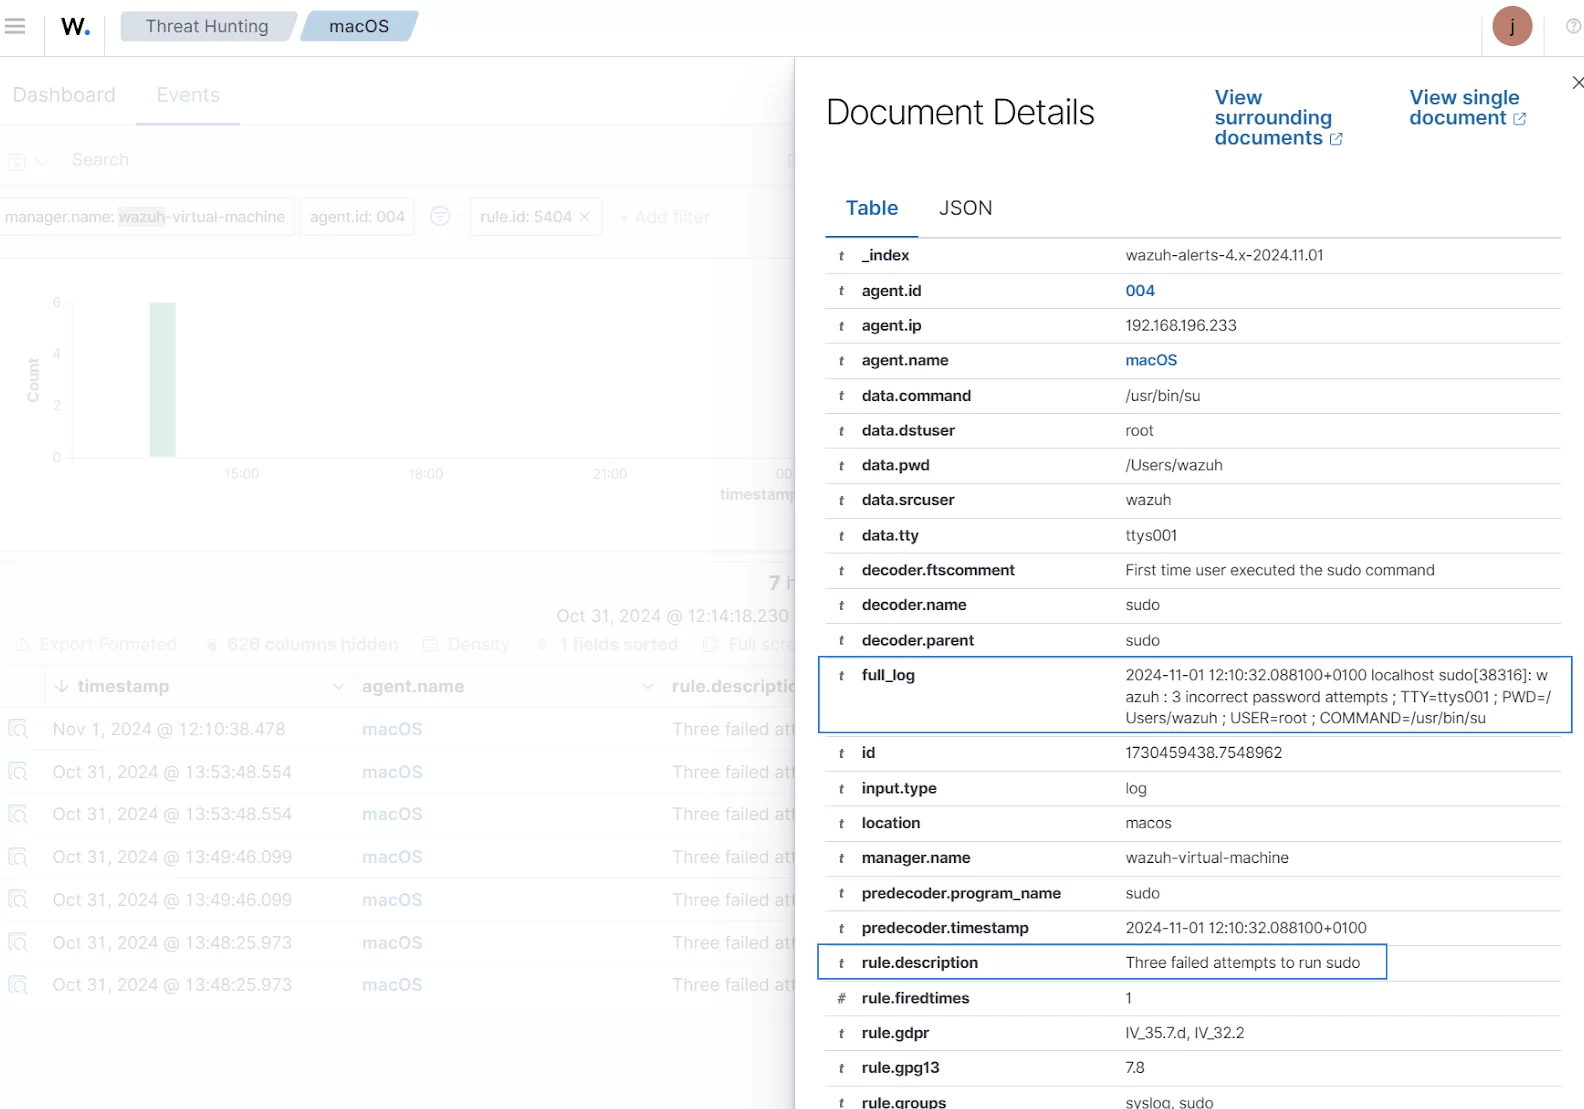Click 'First time user executed the sudo command'
Screen dimensions: 1584x1109
[x=1280, y=571]
